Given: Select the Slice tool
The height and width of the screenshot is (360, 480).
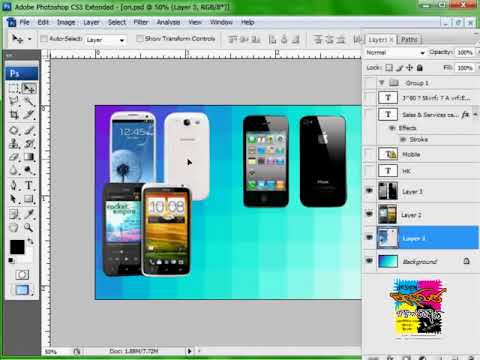Looking at the screenshot, I should click(x=29, y=115).
